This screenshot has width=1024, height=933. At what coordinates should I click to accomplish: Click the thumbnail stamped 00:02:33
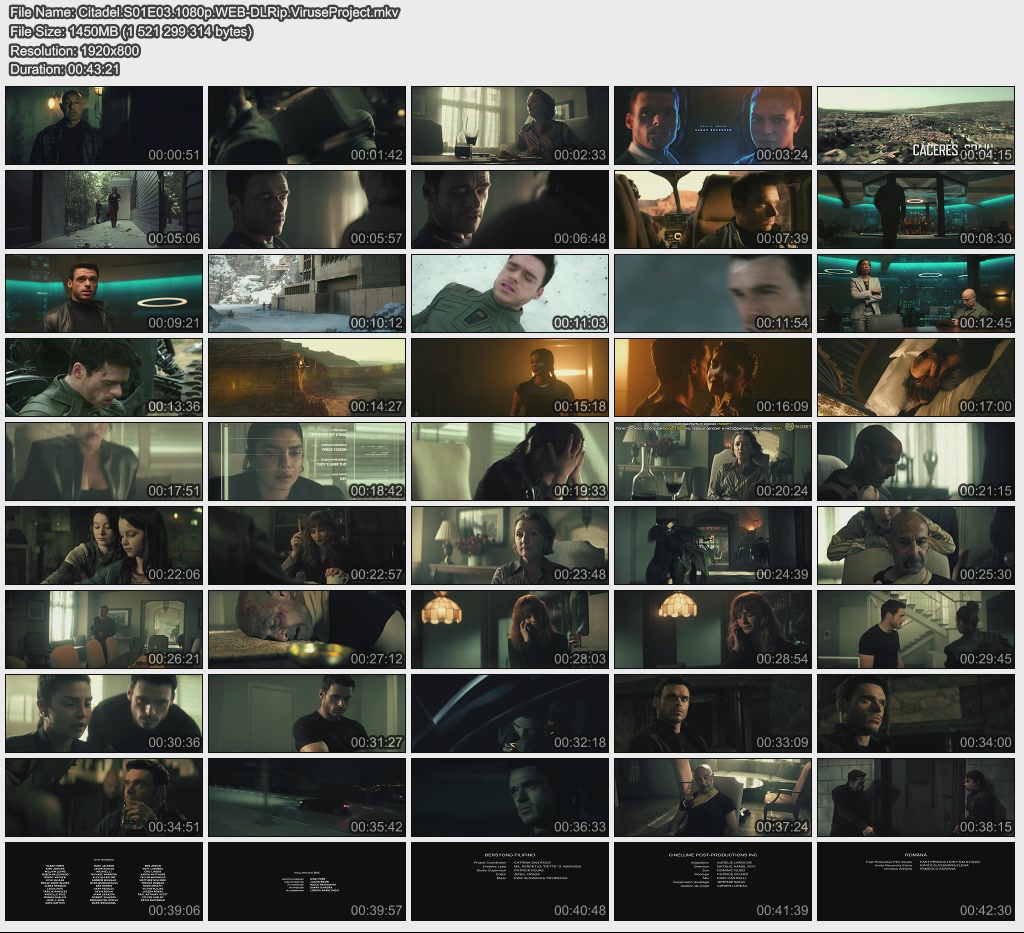[x=510, y=125]
